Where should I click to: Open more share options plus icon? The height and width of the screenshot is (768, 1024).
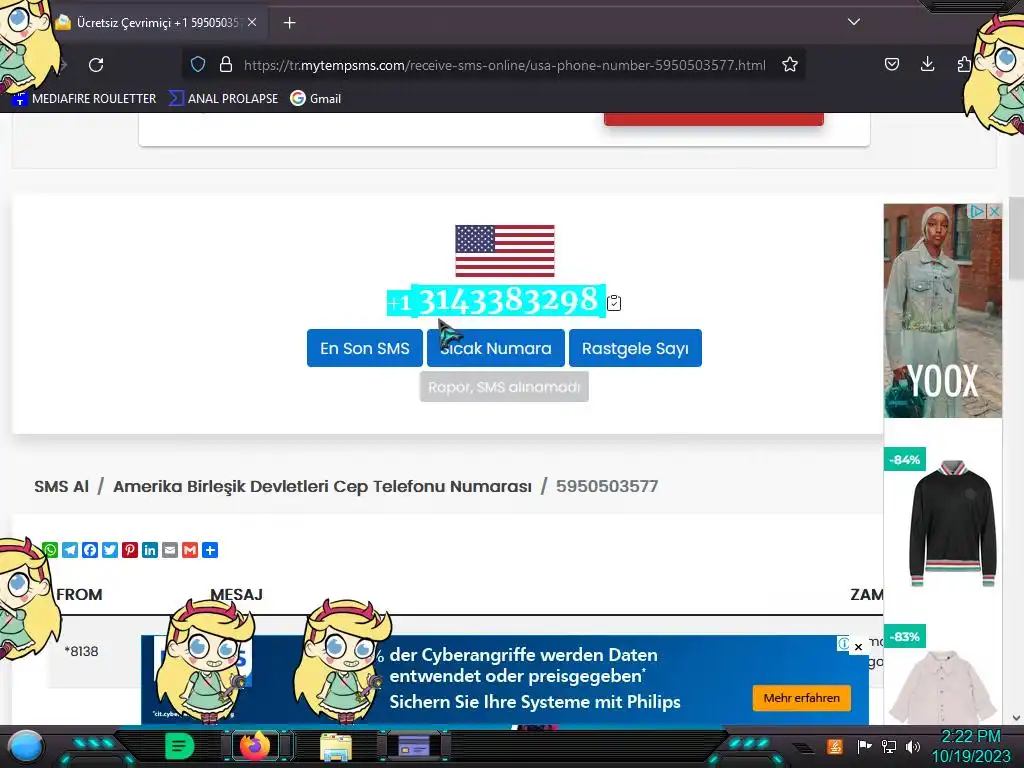click(x=210, y=550)
